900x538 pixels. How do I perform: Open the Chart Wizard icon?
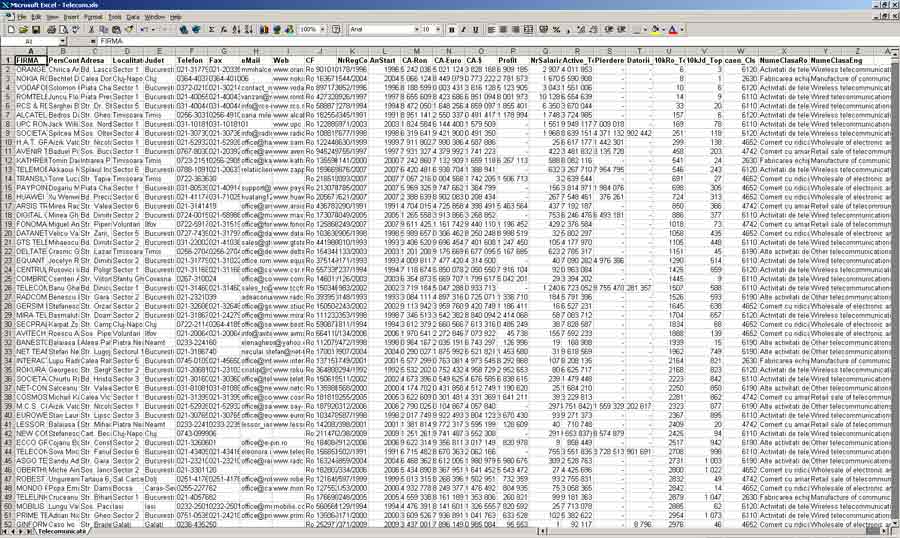tap(264, 30)
